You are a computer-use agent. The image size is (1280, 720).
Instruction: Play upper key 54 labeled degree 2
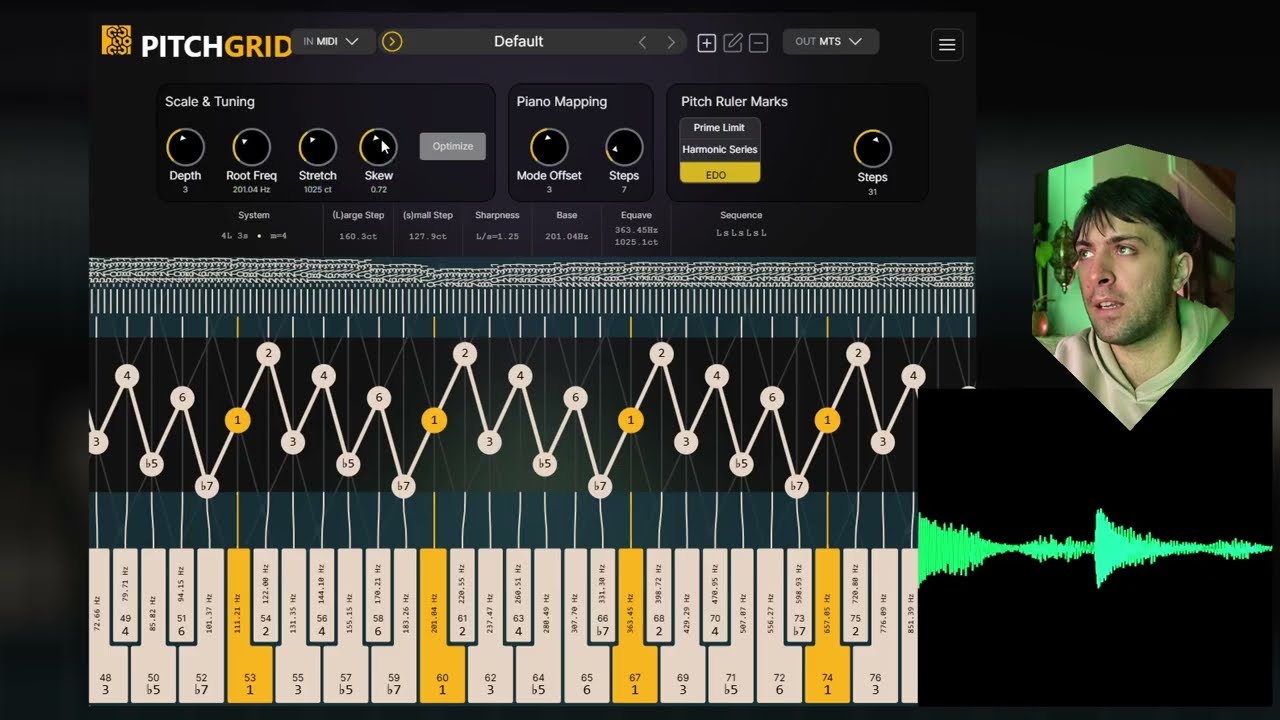(265, 597)
